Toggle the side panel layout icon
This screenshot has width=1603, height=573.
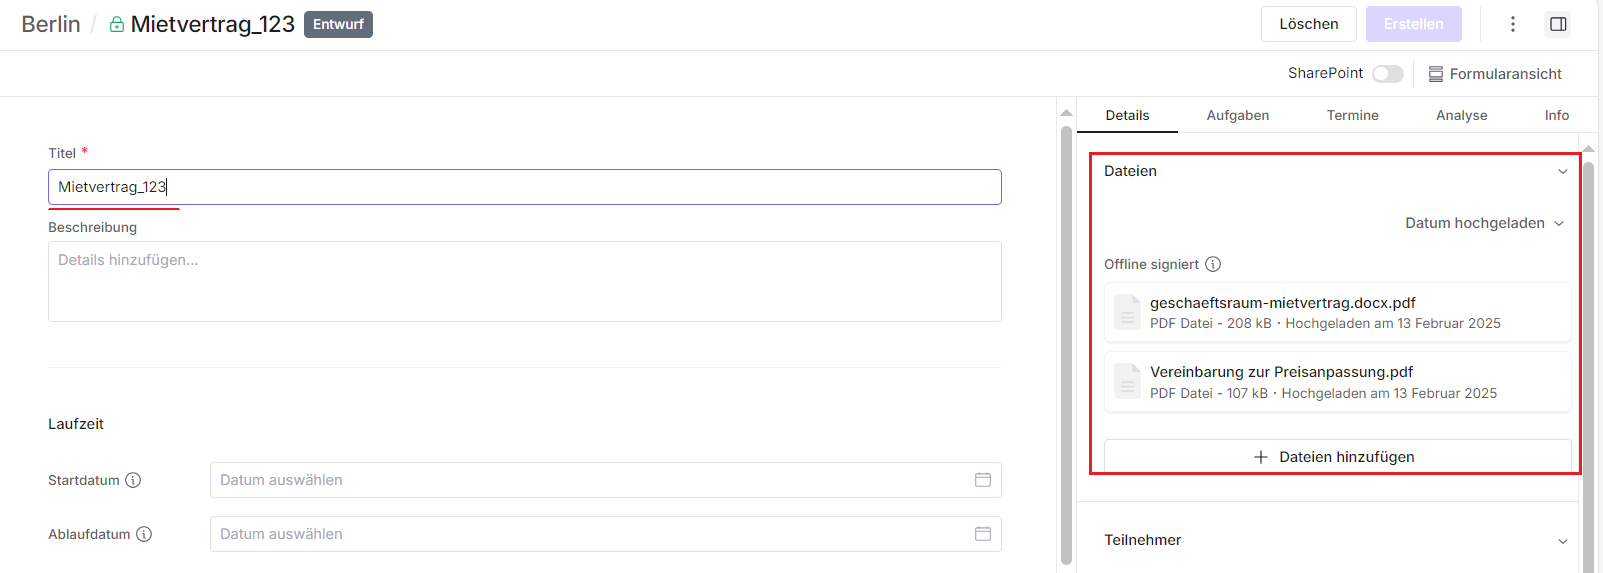[1557, 24]
